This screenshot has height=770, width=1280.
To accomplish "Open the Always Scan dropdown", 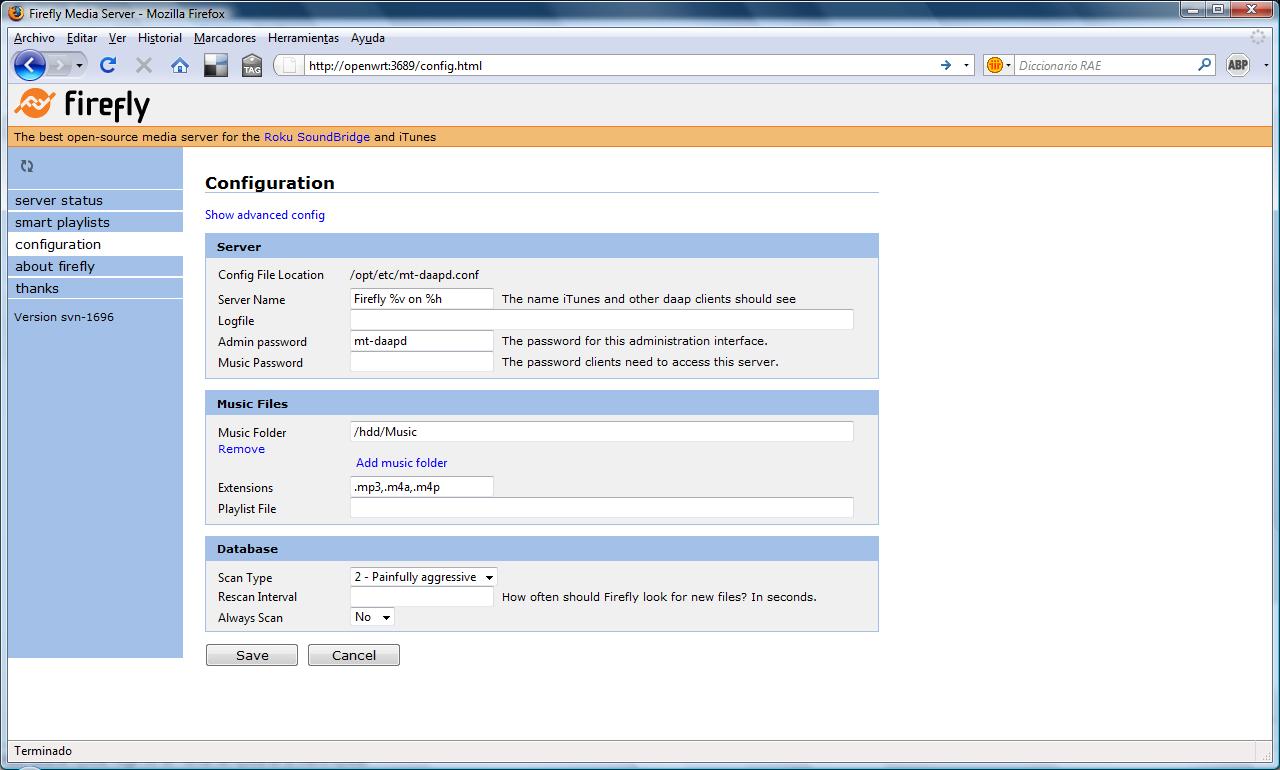I will [x=373, y=617].
